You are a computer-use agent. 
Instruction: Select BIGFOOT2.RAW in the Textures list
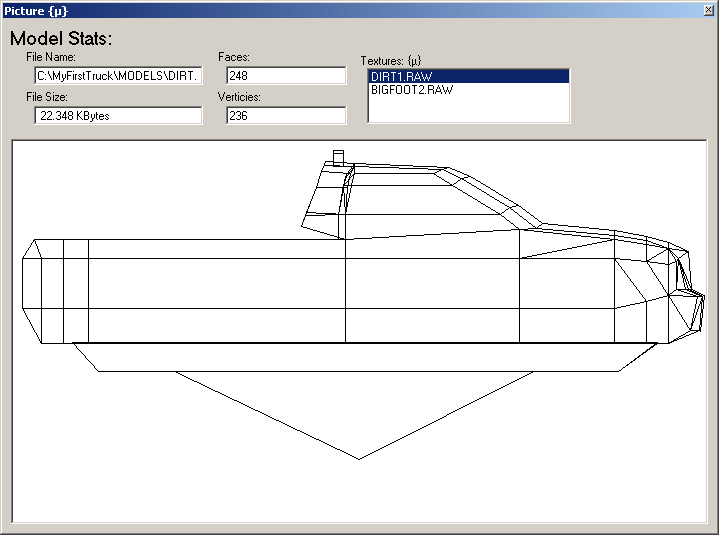pyautogui.click(x=412, y=90)
